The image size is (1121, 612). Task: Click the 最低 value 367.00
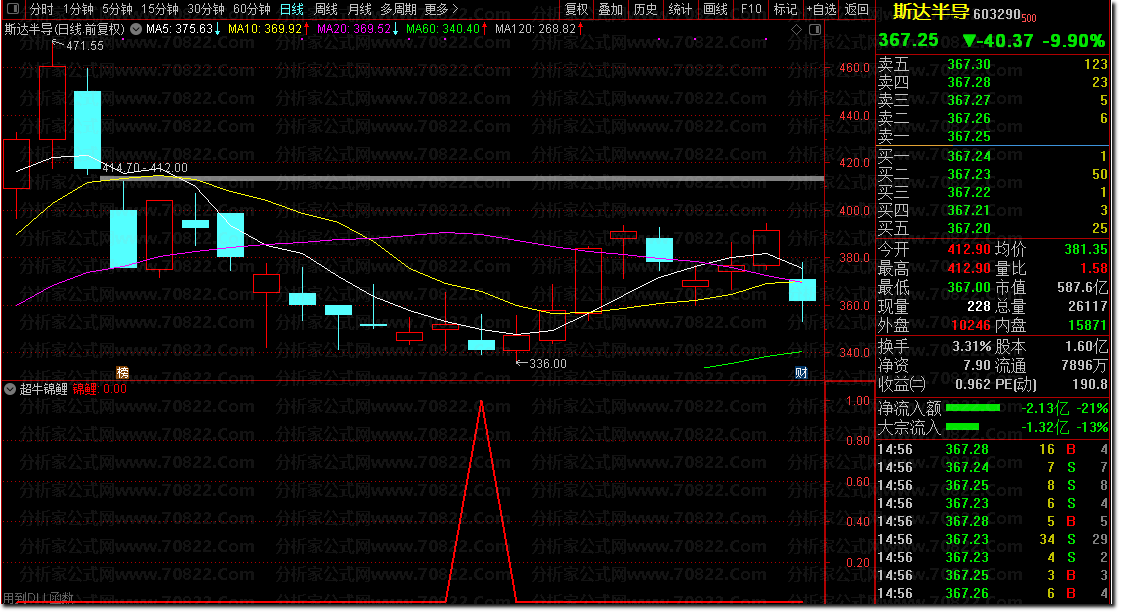click(x=969, y=287)
